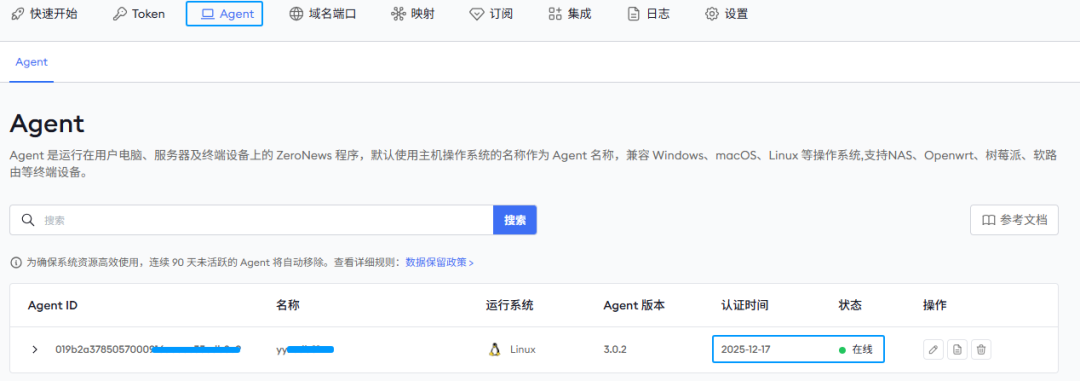Viewport: 1080px width, 381px height.
Task: Follow the 数据保留政策 link
Action: tap(439, 262)
